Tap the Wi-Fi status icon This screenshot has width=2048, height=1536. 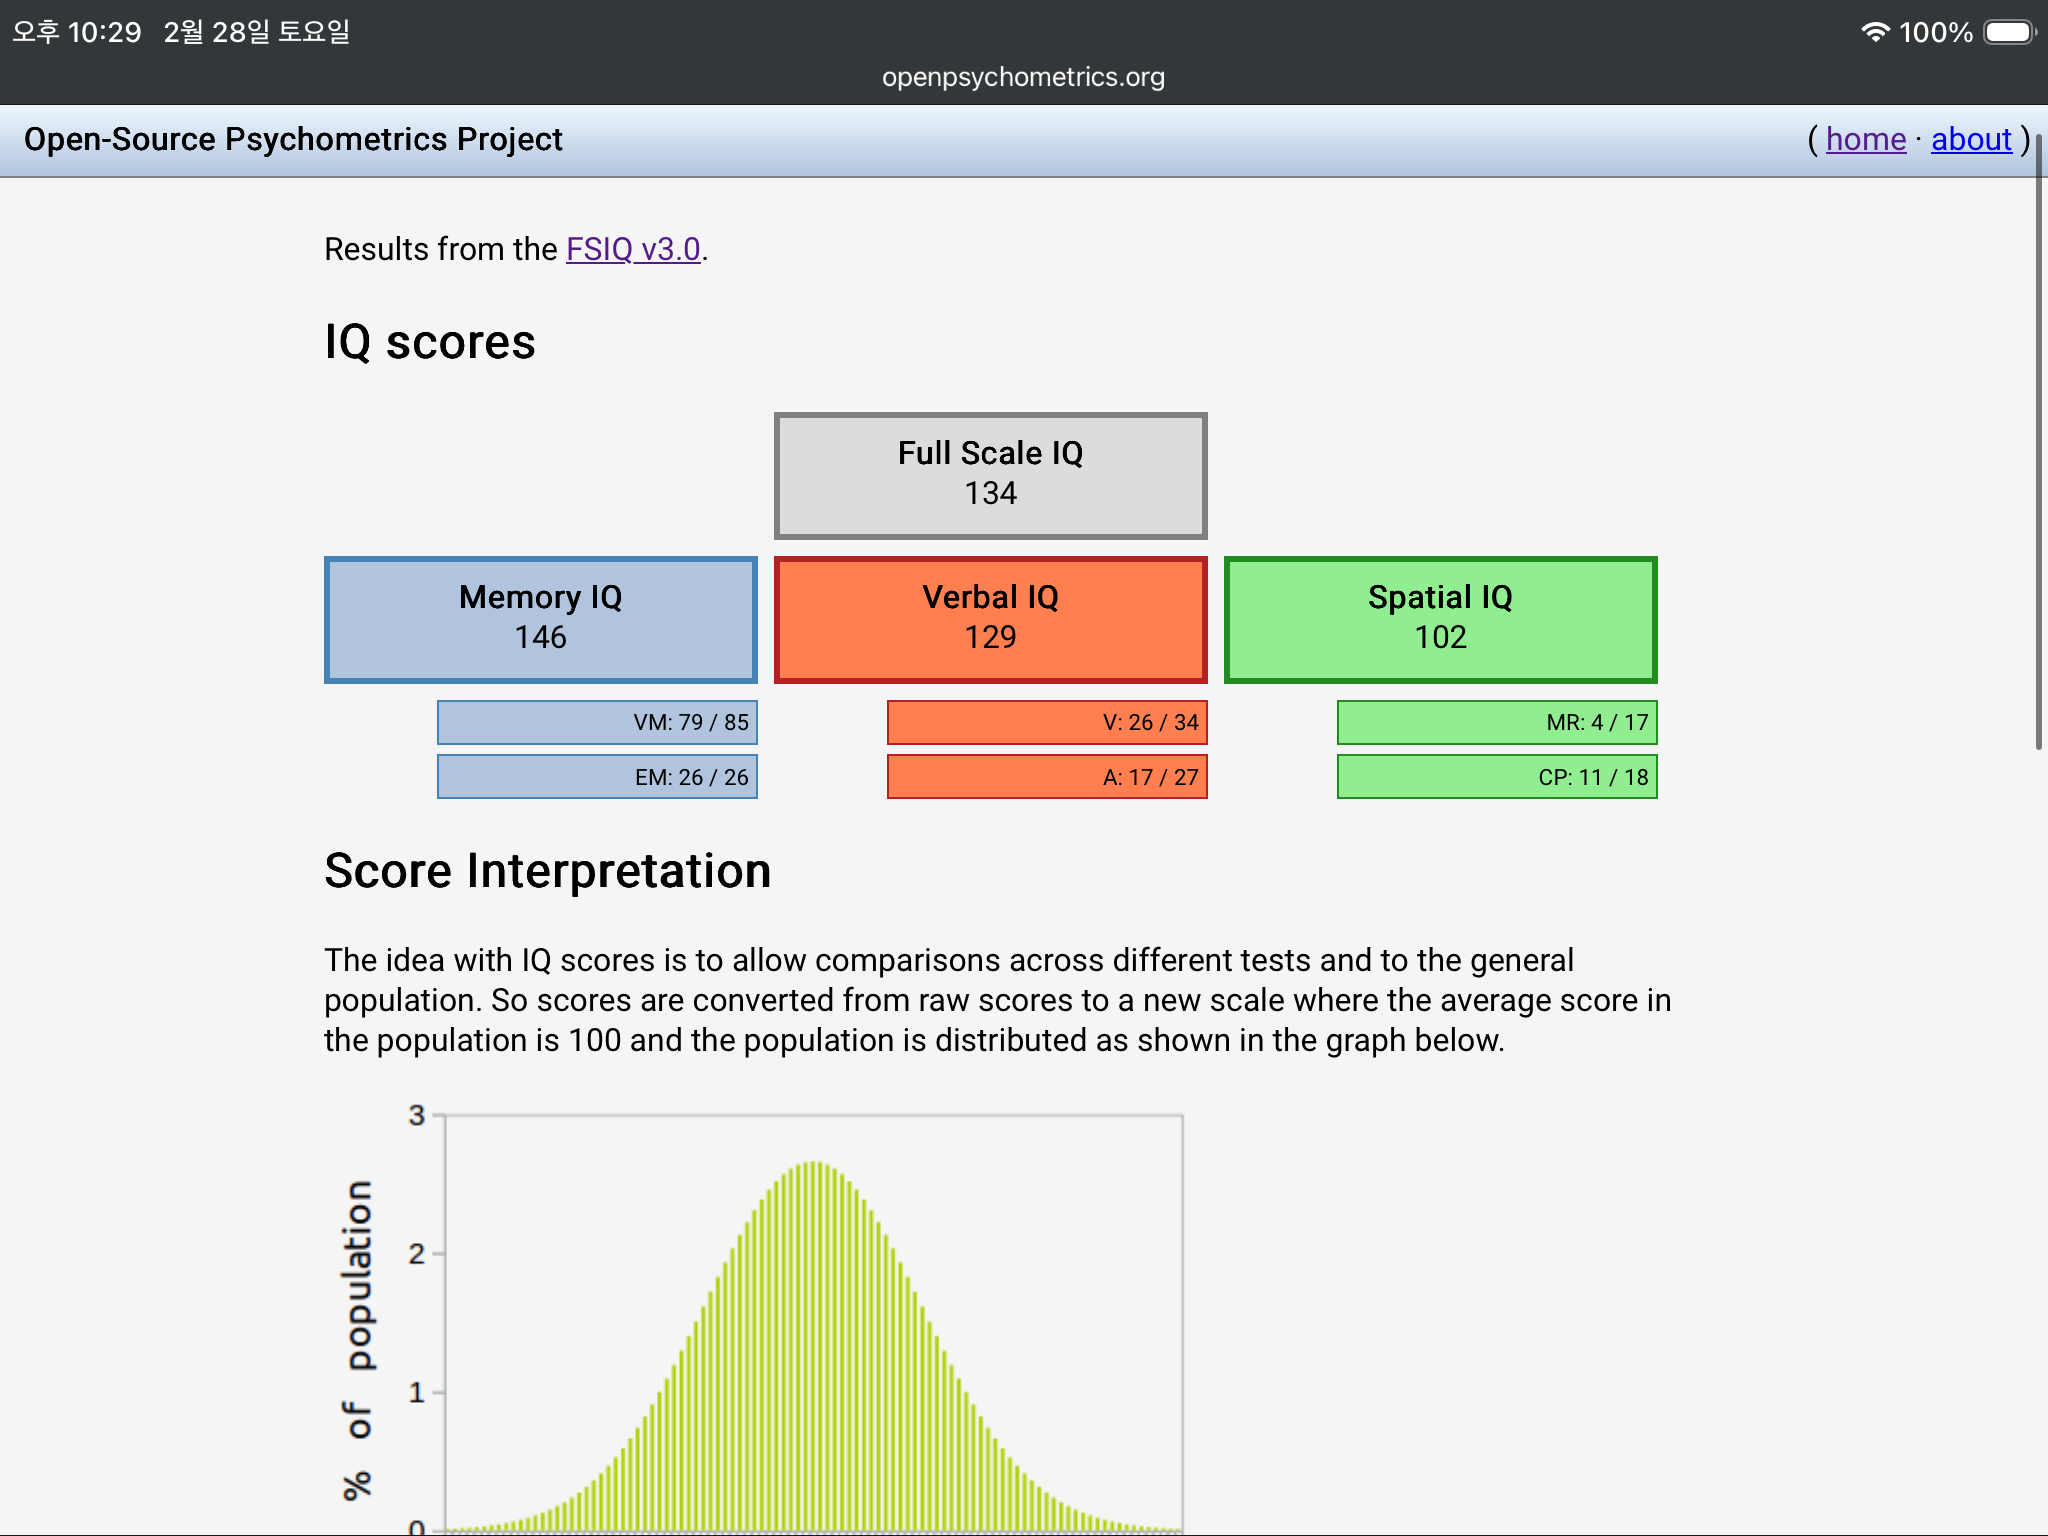click(x=1874, y=32)
